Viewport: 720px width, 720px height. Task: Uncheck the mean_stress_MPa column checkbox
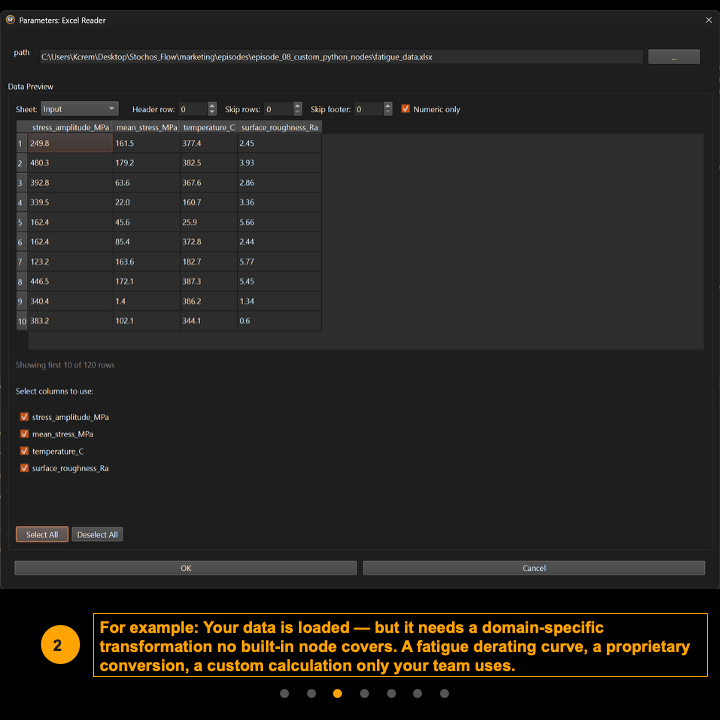[24, 434]
